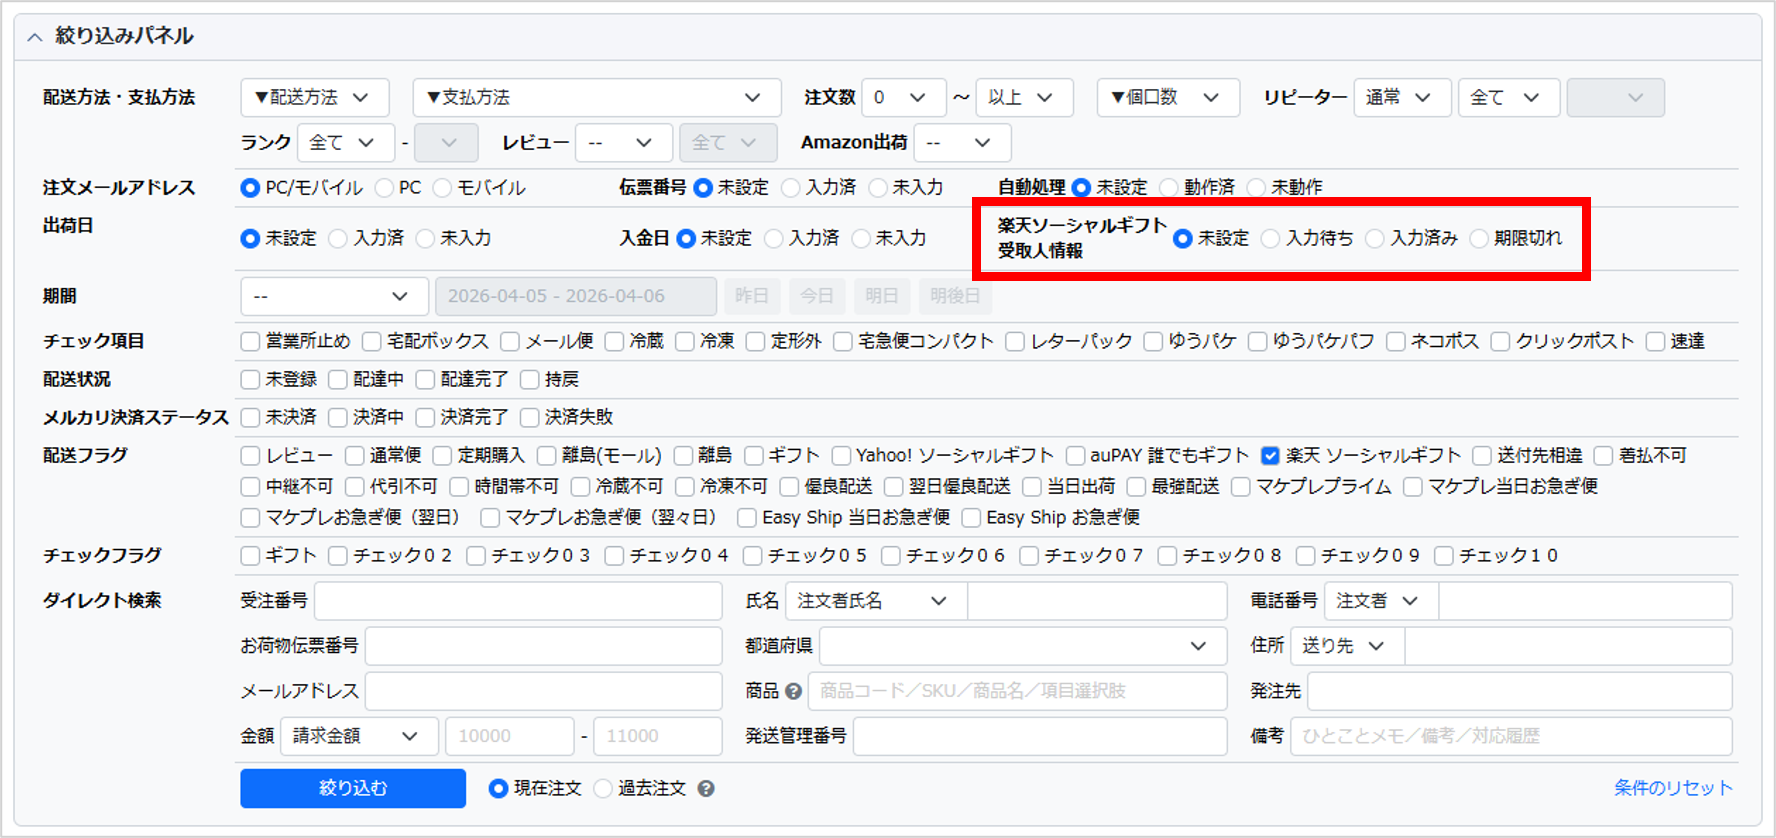Collapse the 絞り込みパネル chevron
Screen dimensions: 1776x838
pos(35,37)
